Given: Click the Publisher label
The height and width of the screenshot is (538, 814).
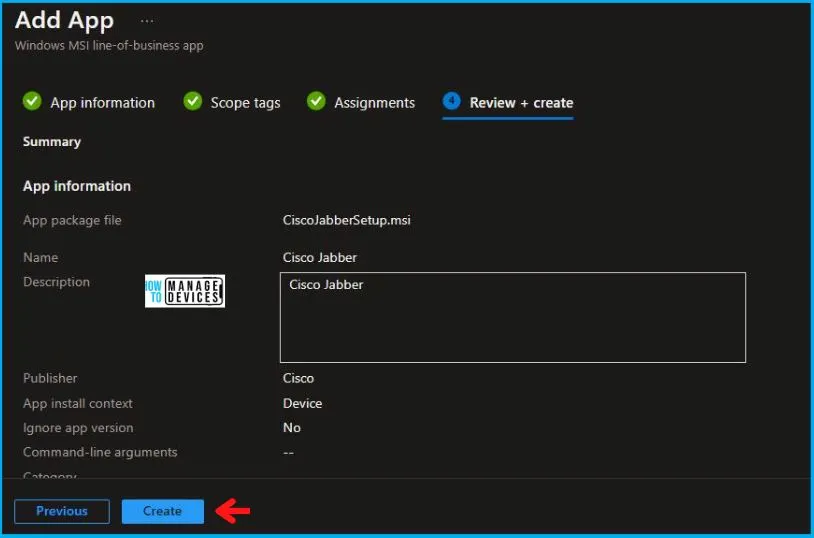Looking at the screenshot, I should click(x=50, y=378).
